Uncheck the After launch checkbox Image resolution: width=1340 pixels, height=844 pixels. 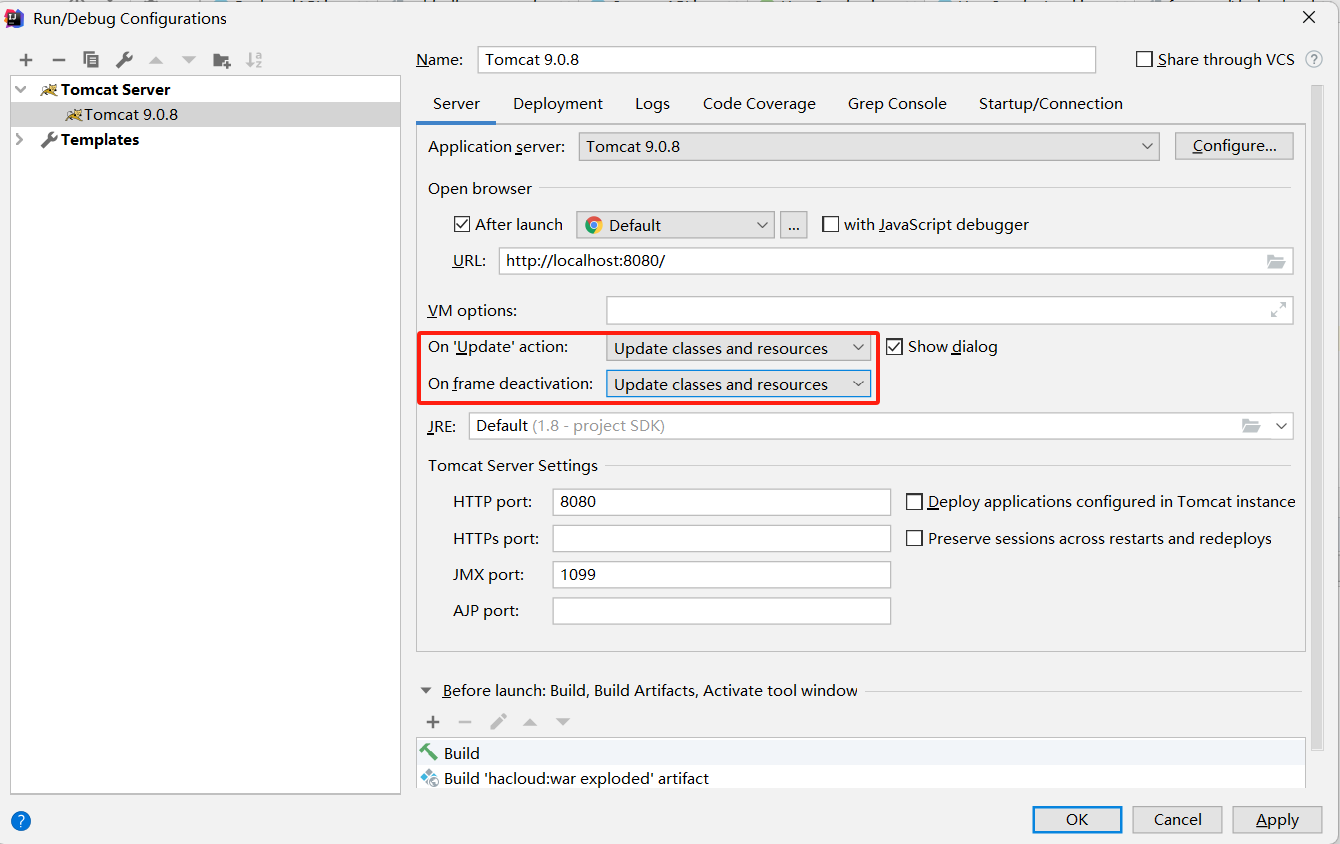[x=462, y=225]
